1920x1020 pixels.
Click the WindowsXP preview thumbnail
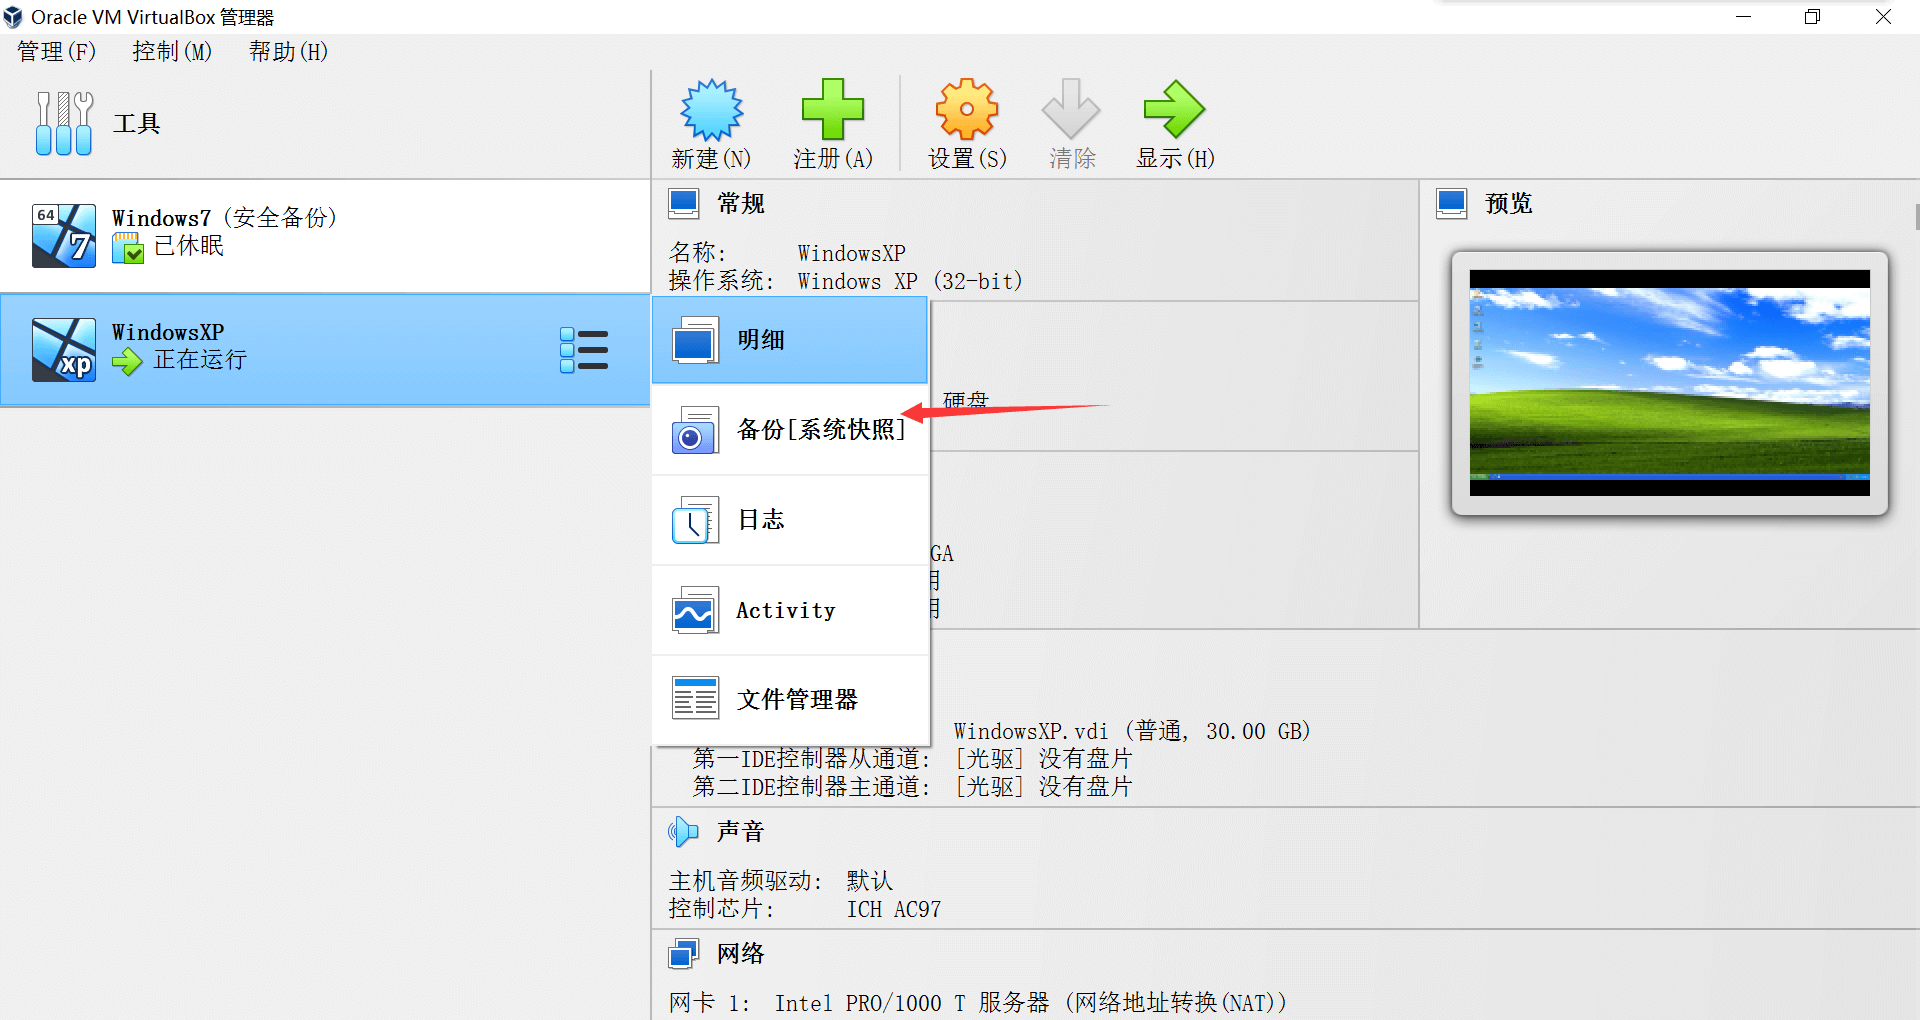pos(1669,383)
